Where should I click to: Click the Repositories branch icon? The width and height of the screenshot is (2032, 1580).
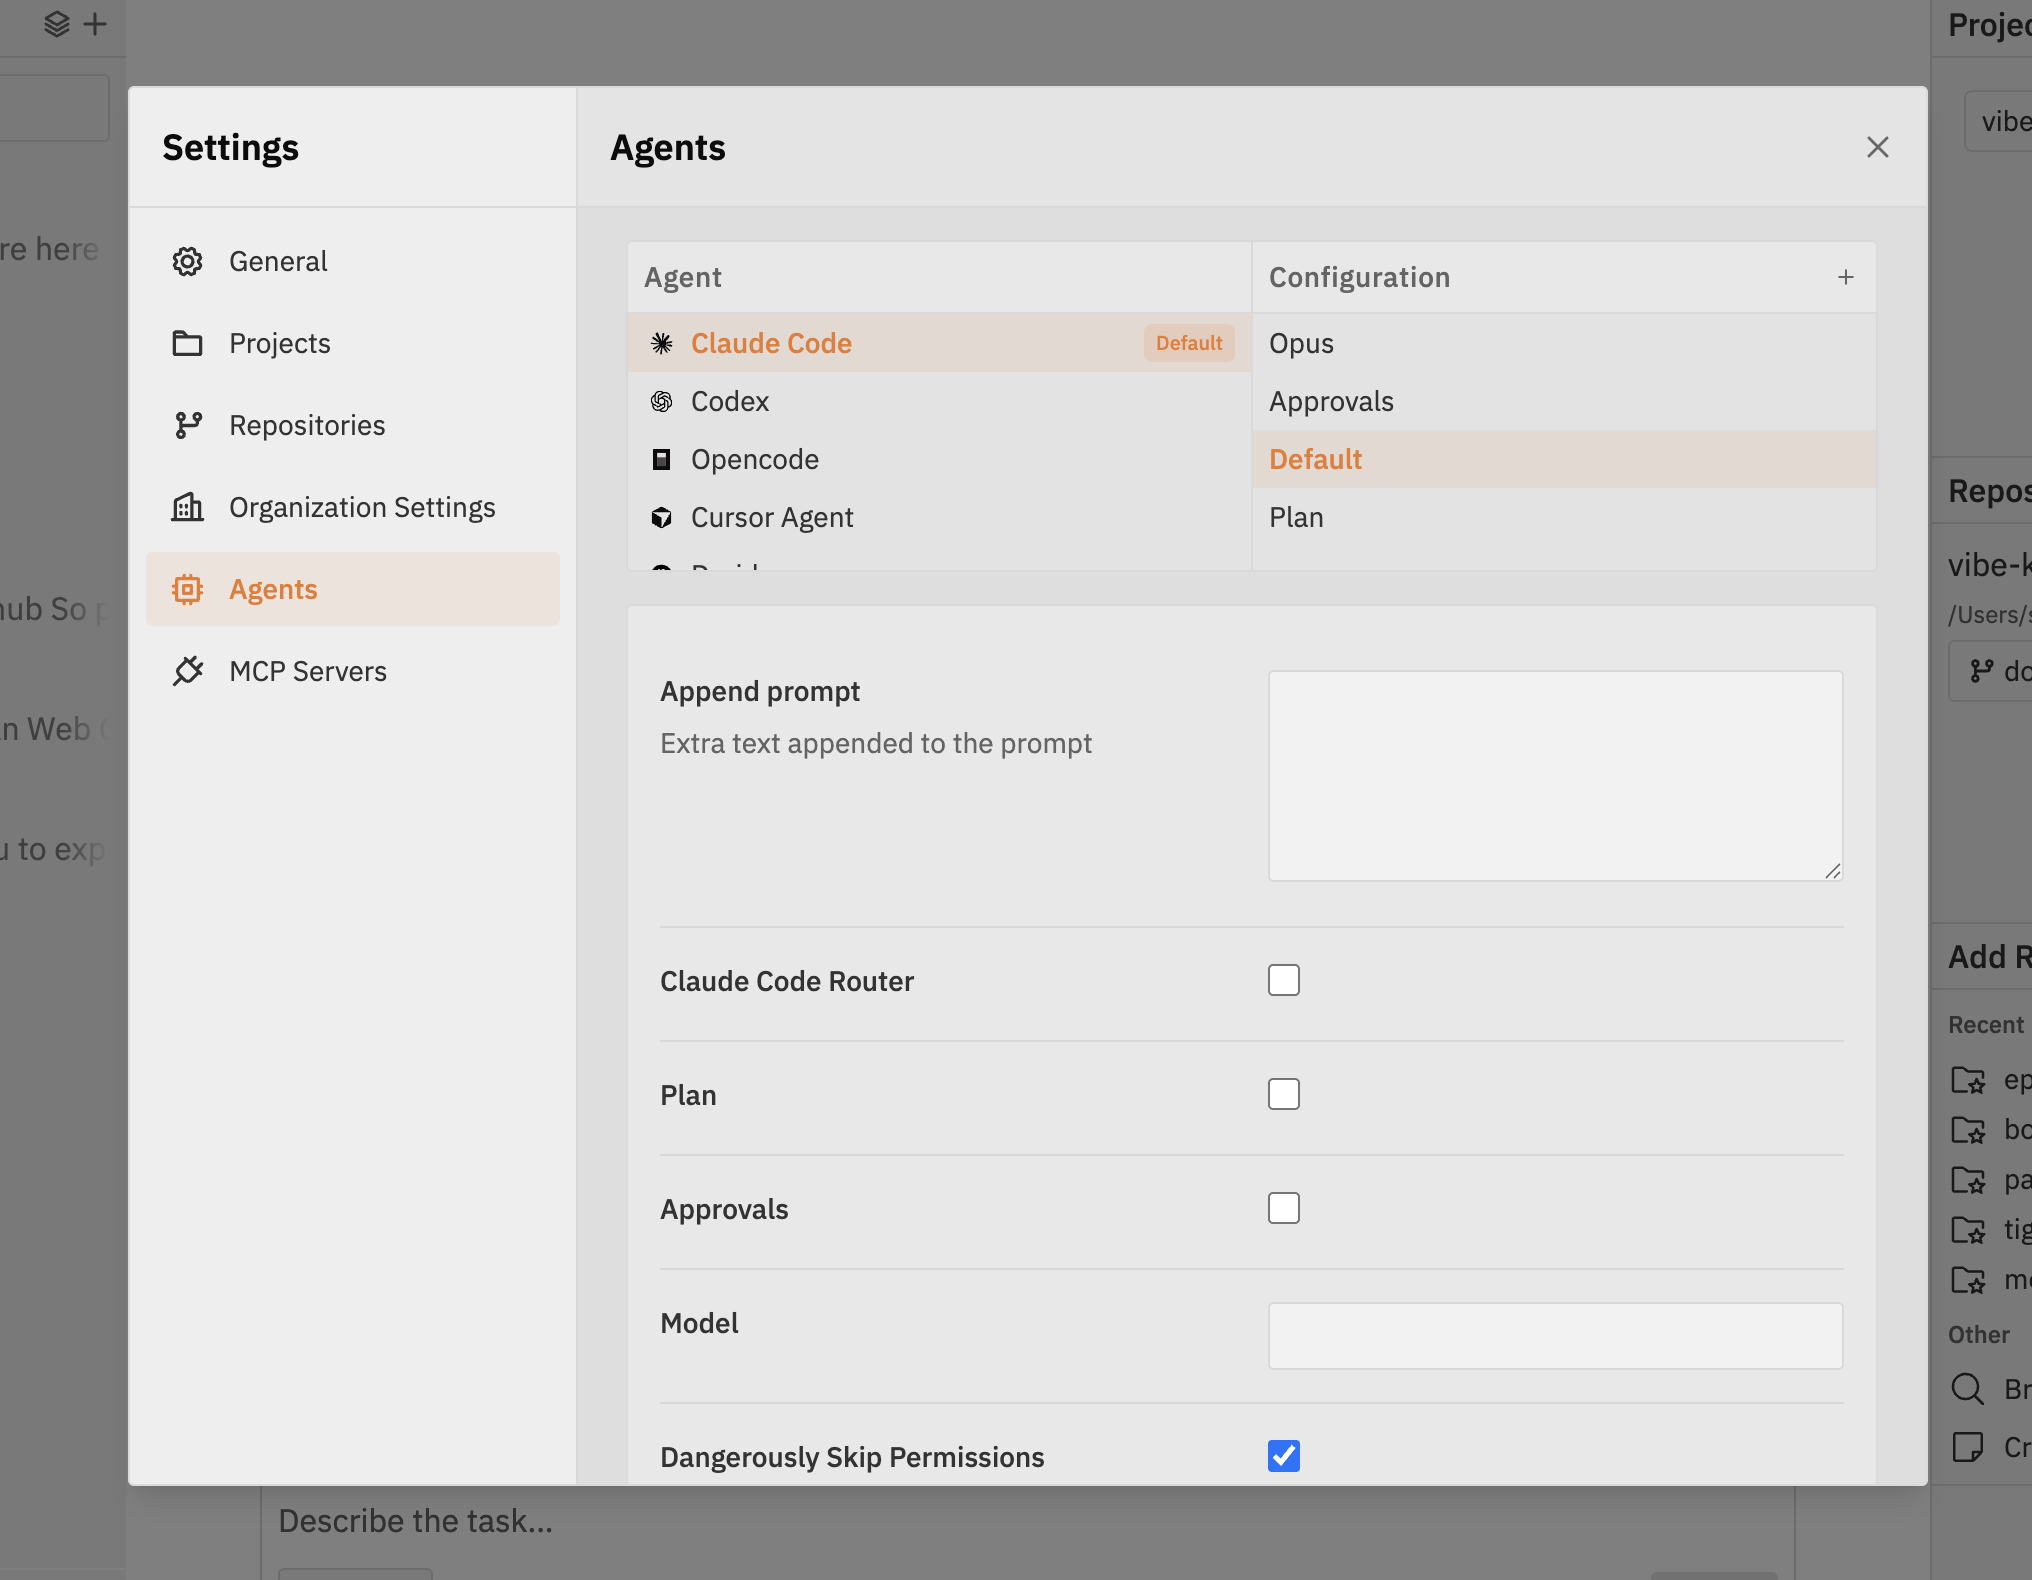(x=188, y=425)
